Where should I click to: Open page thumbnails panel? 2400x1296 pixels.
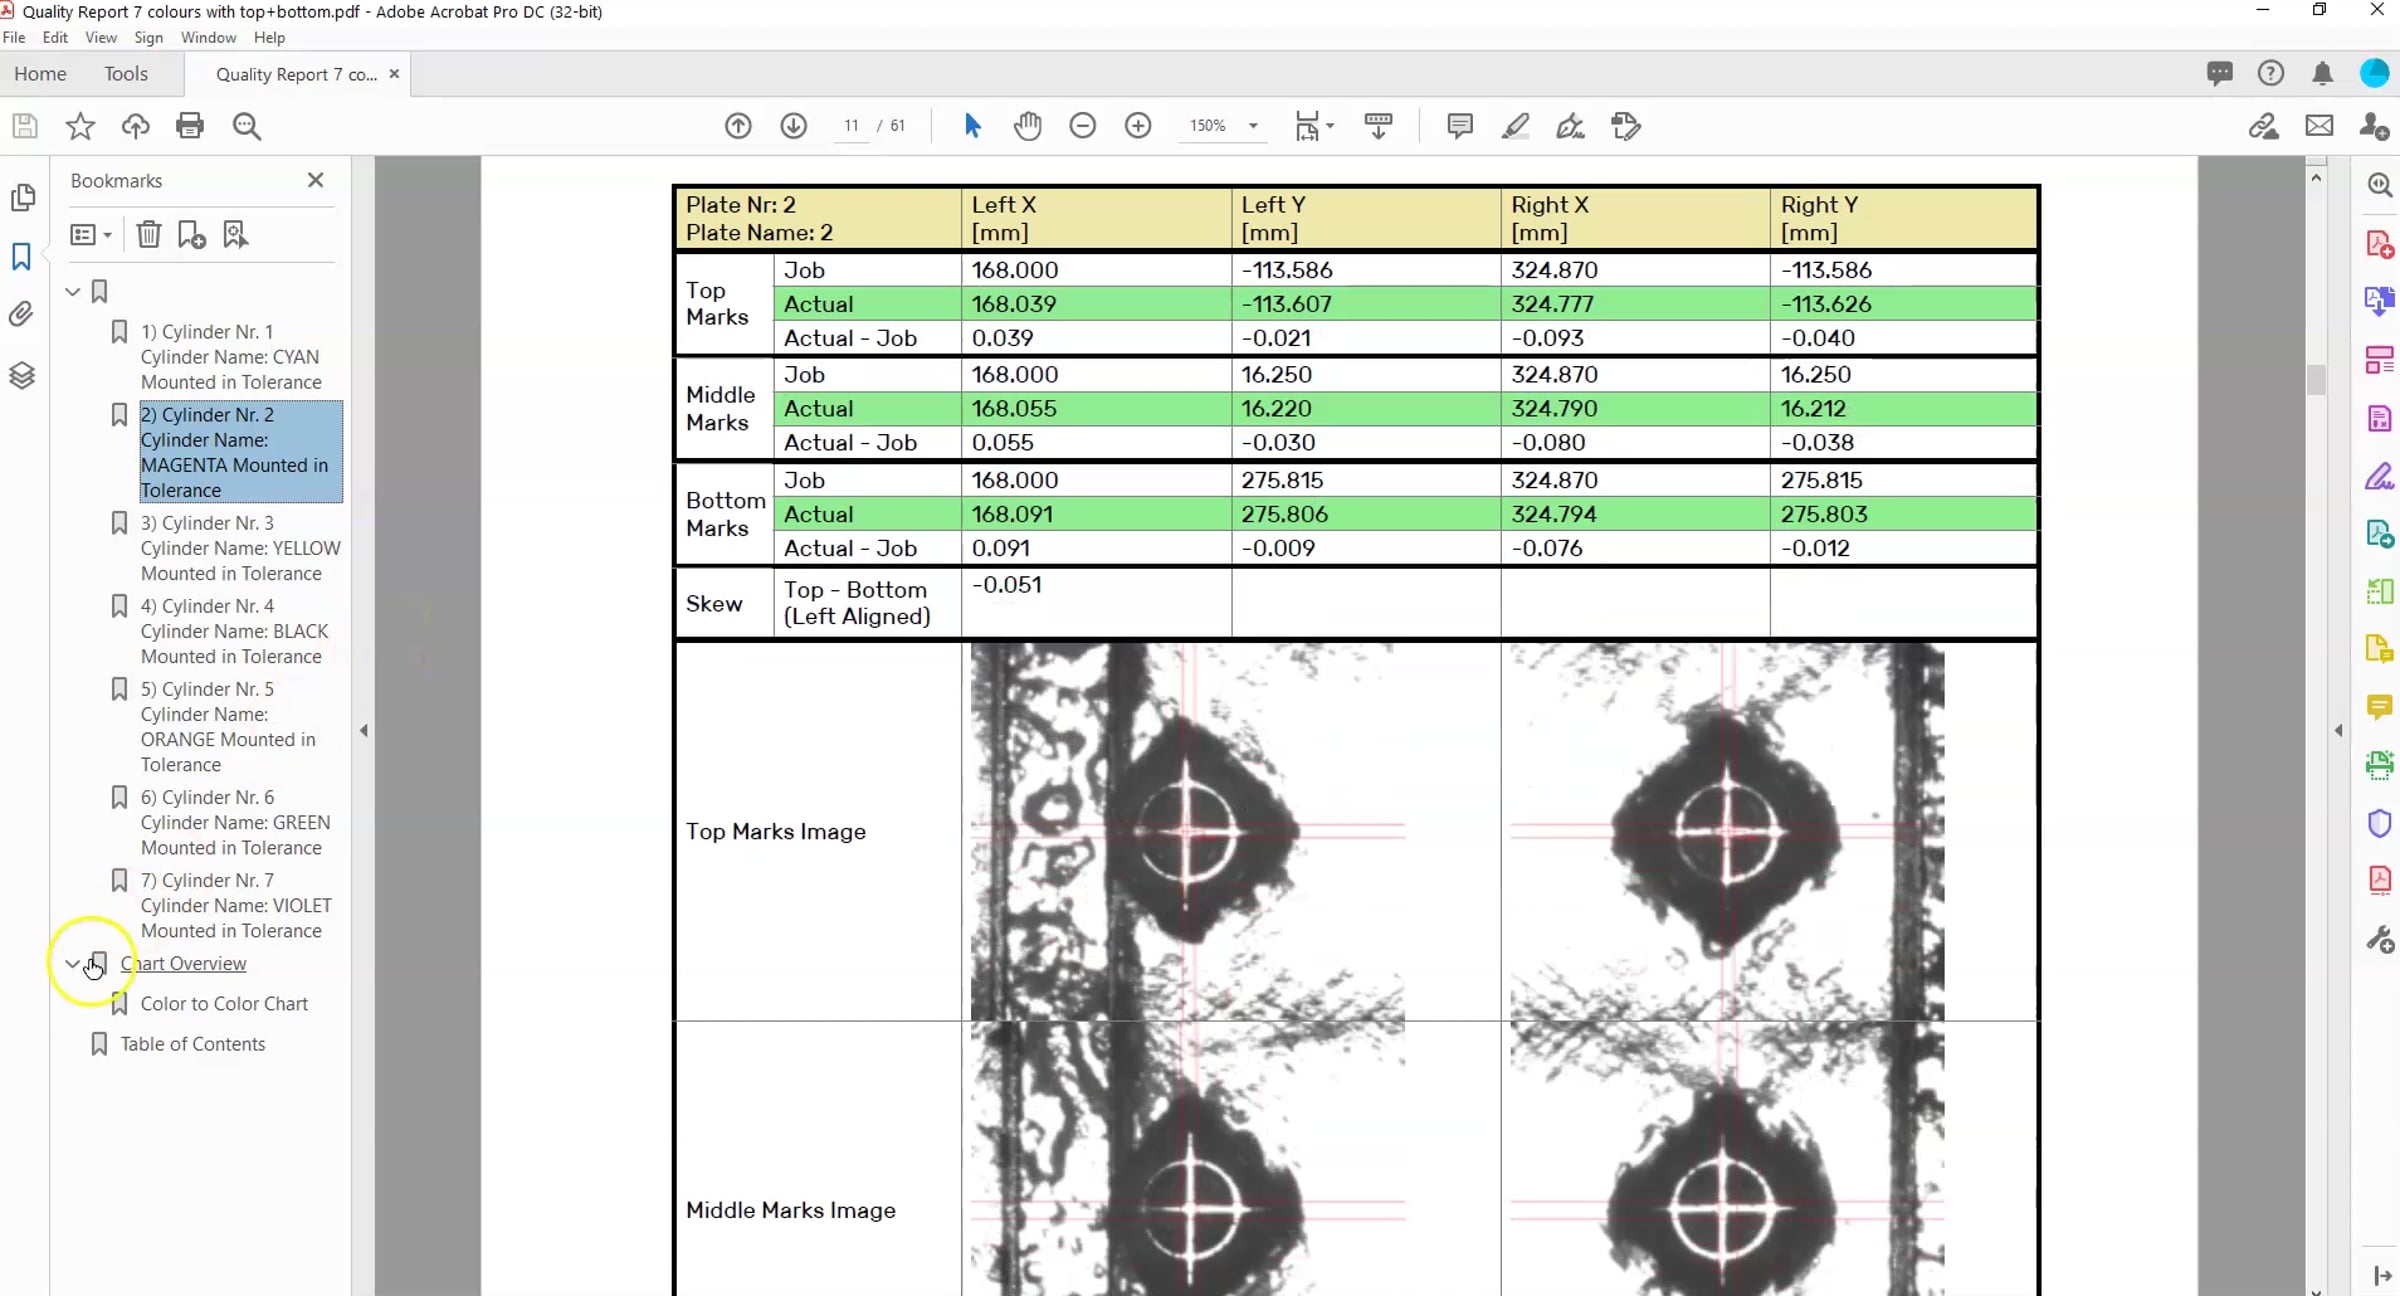[x=22, y=197]
